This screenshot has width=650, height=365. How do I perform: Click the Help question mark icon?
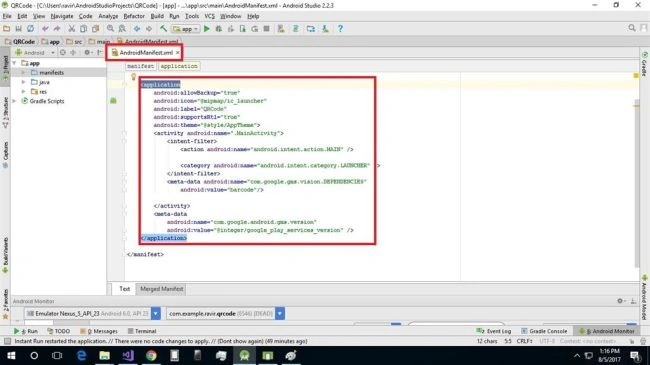(x=340, y=29)
